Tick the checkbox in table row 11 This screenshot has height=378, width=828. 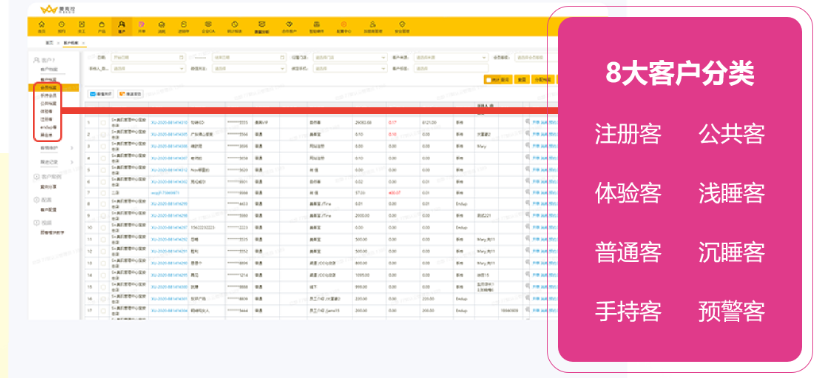coord(103,239)
